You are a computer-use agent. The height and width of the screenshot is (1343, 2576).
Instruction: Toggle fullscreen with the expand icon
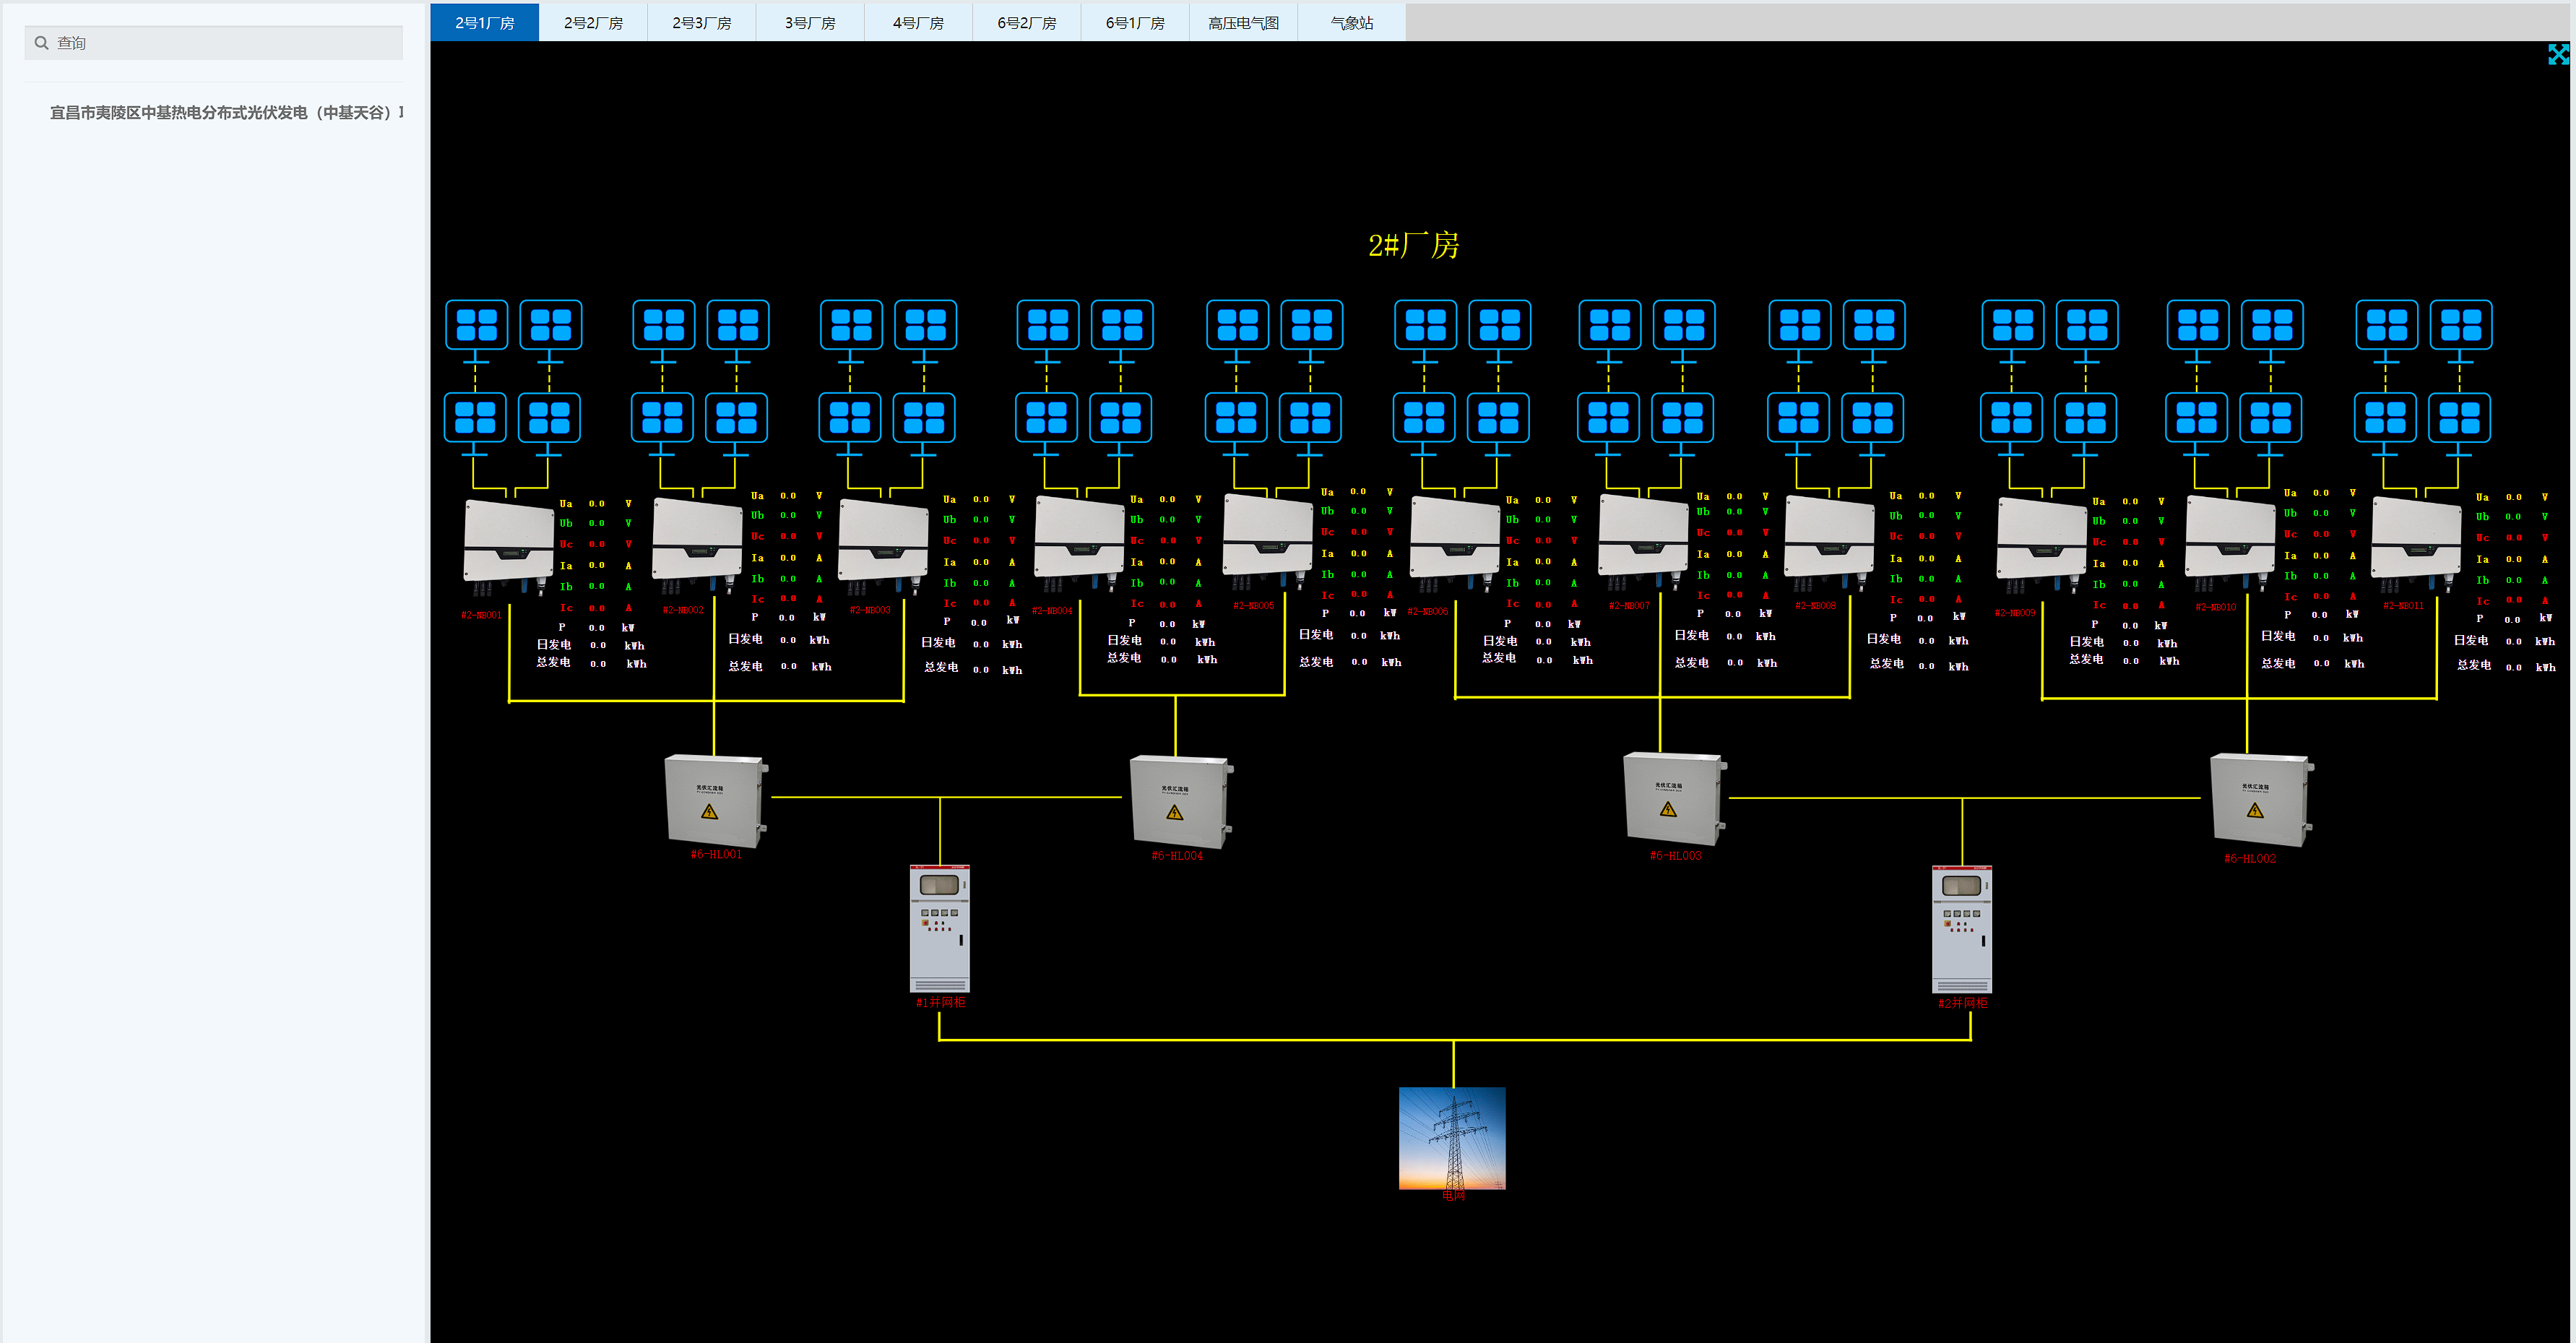pyautogui.click(x=2557, y=55)
